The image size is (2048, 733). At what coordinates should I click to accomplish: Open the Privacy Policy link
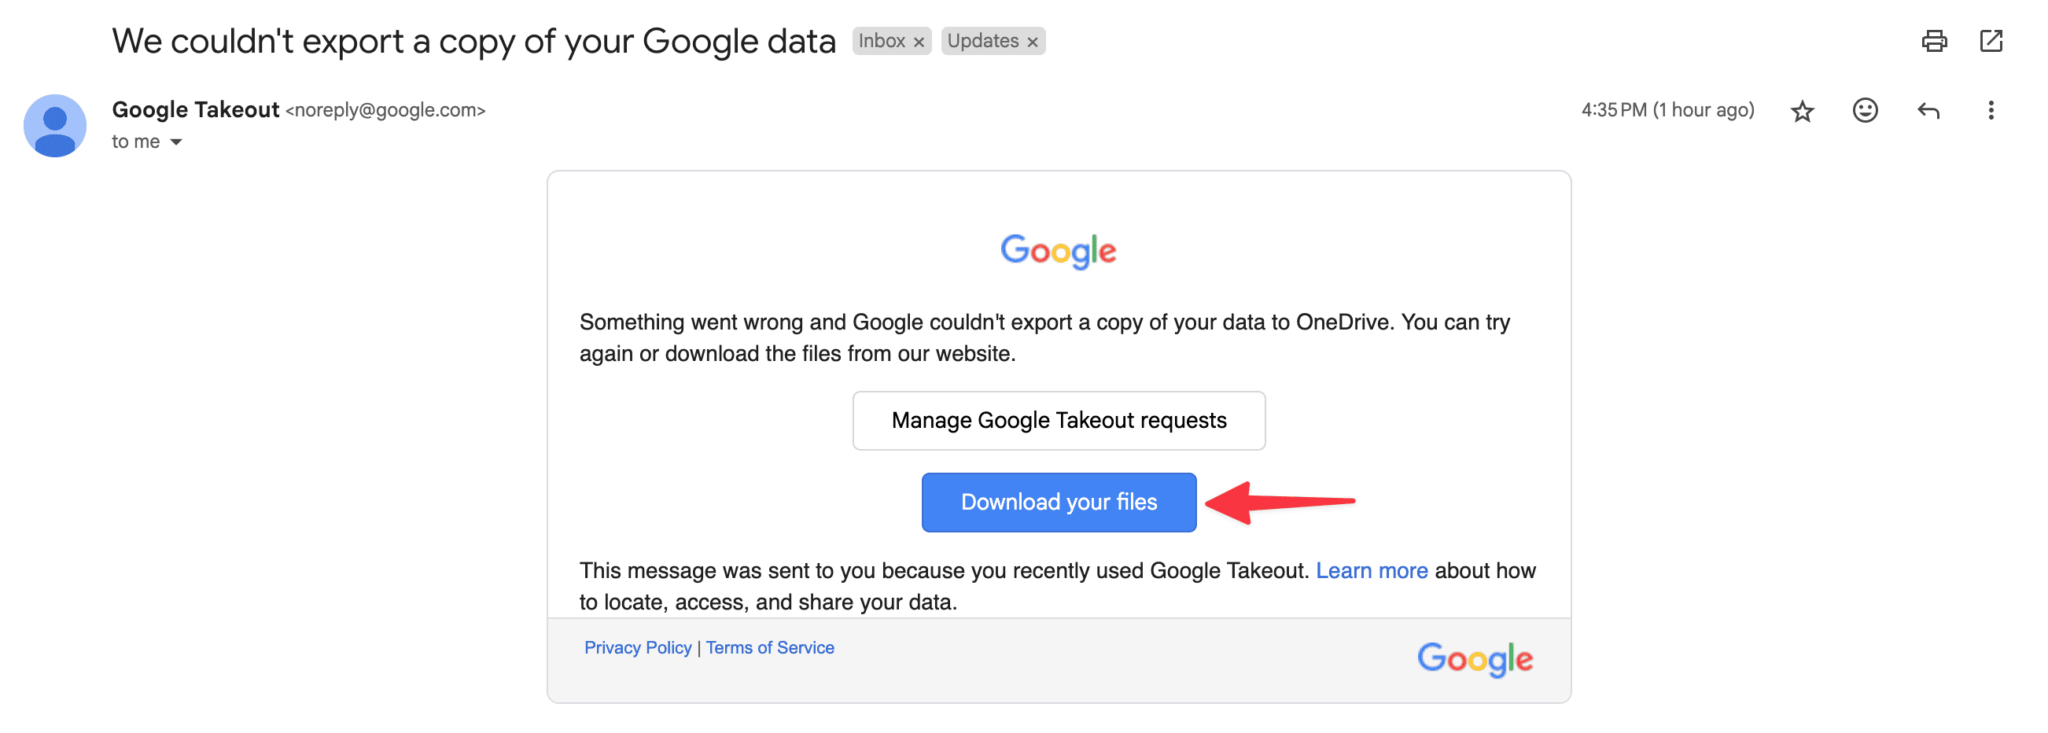click(638, 648)
